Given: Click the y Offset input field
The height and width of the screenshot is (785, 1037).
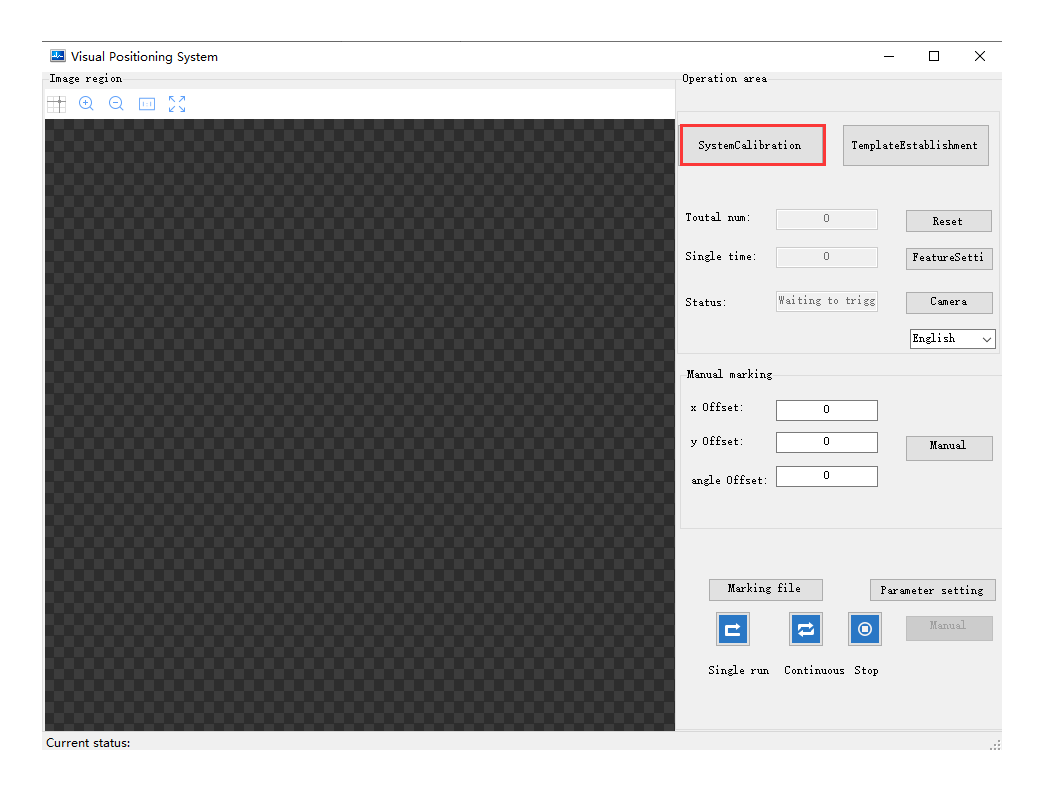Looking at the screenshot, I should click(x=826, y=442).
